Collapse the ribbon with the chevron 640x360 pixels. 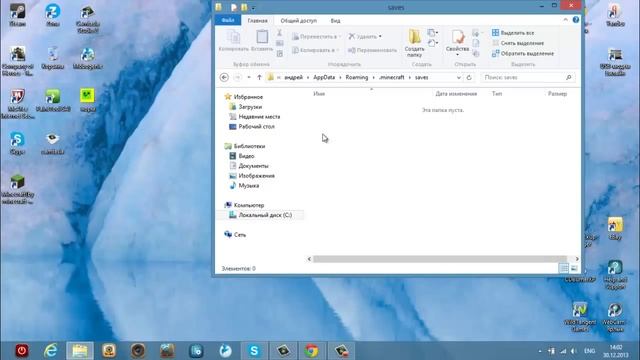[x=565, y=20]
